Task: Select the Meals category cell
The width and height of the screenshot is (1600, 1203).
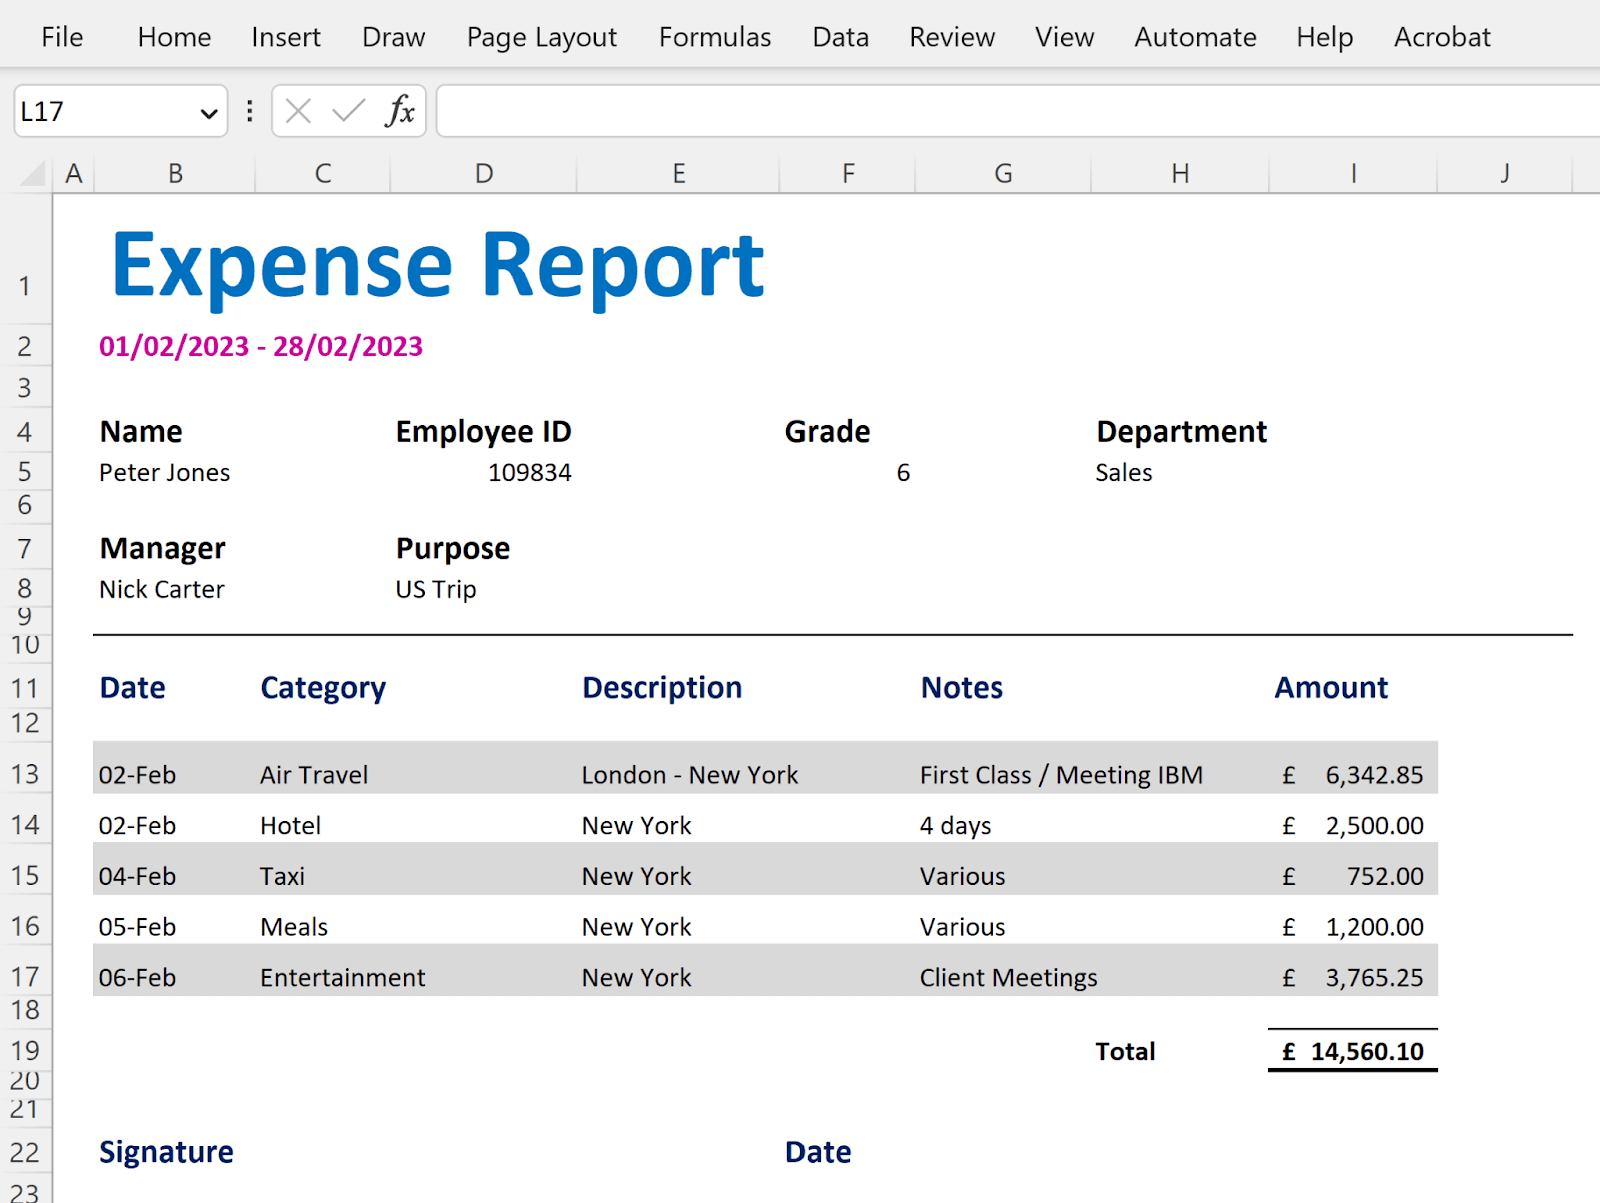Action: point(294,927)
